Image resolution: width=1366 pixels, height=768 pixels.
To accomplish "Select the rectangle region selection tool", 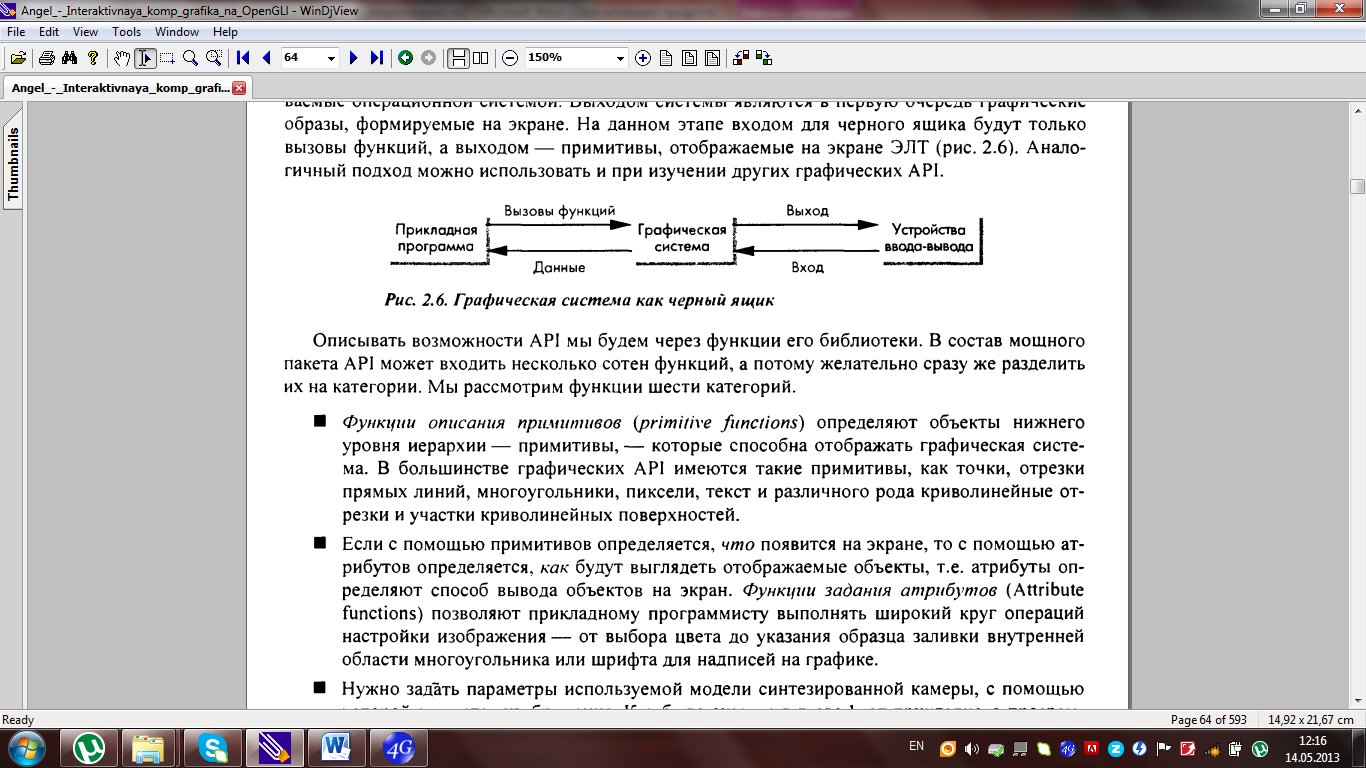I will coord(167,58).
